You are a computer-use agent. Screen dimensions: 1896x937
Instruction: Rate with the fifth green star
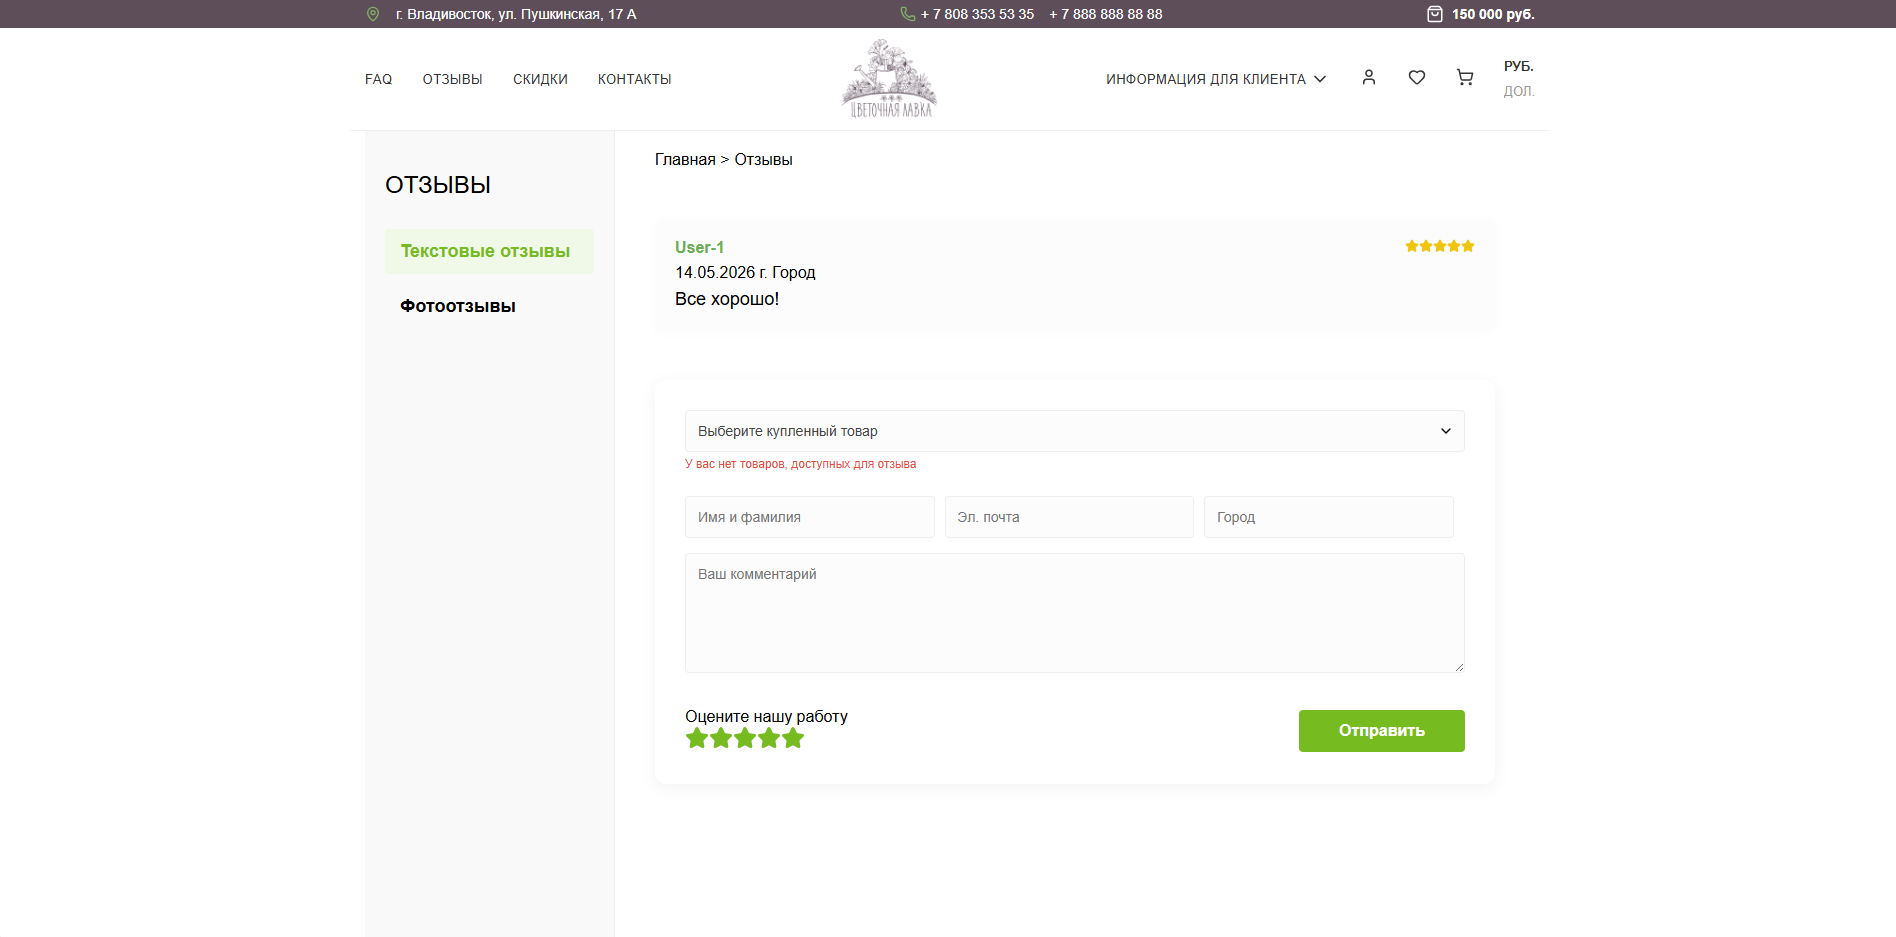point(793,738)
